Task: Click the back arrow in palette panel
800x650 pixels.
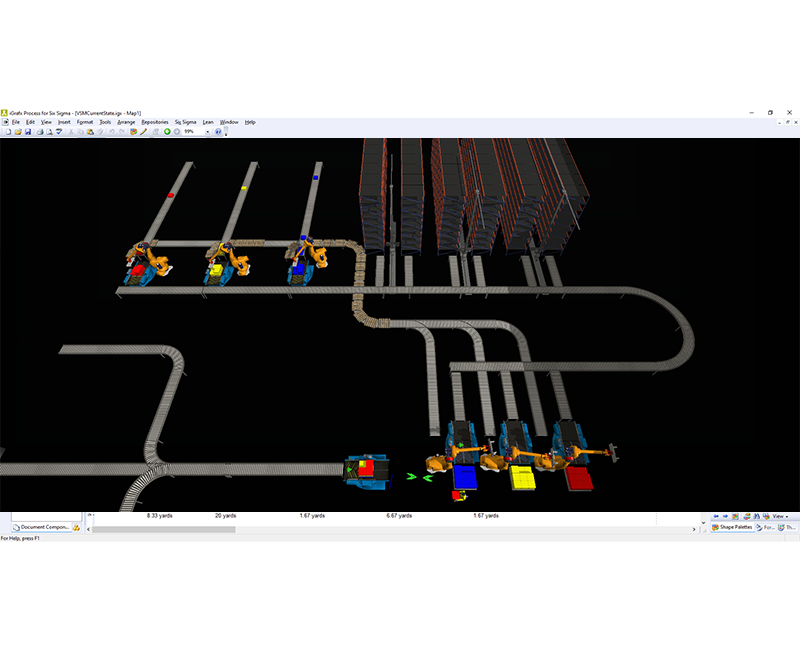Action: point(716,516)
